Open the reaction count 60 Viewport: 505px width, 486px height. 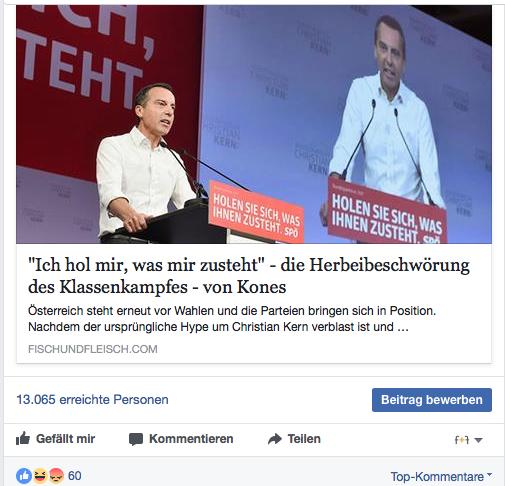pyautogui.click(x=75, y=476)
